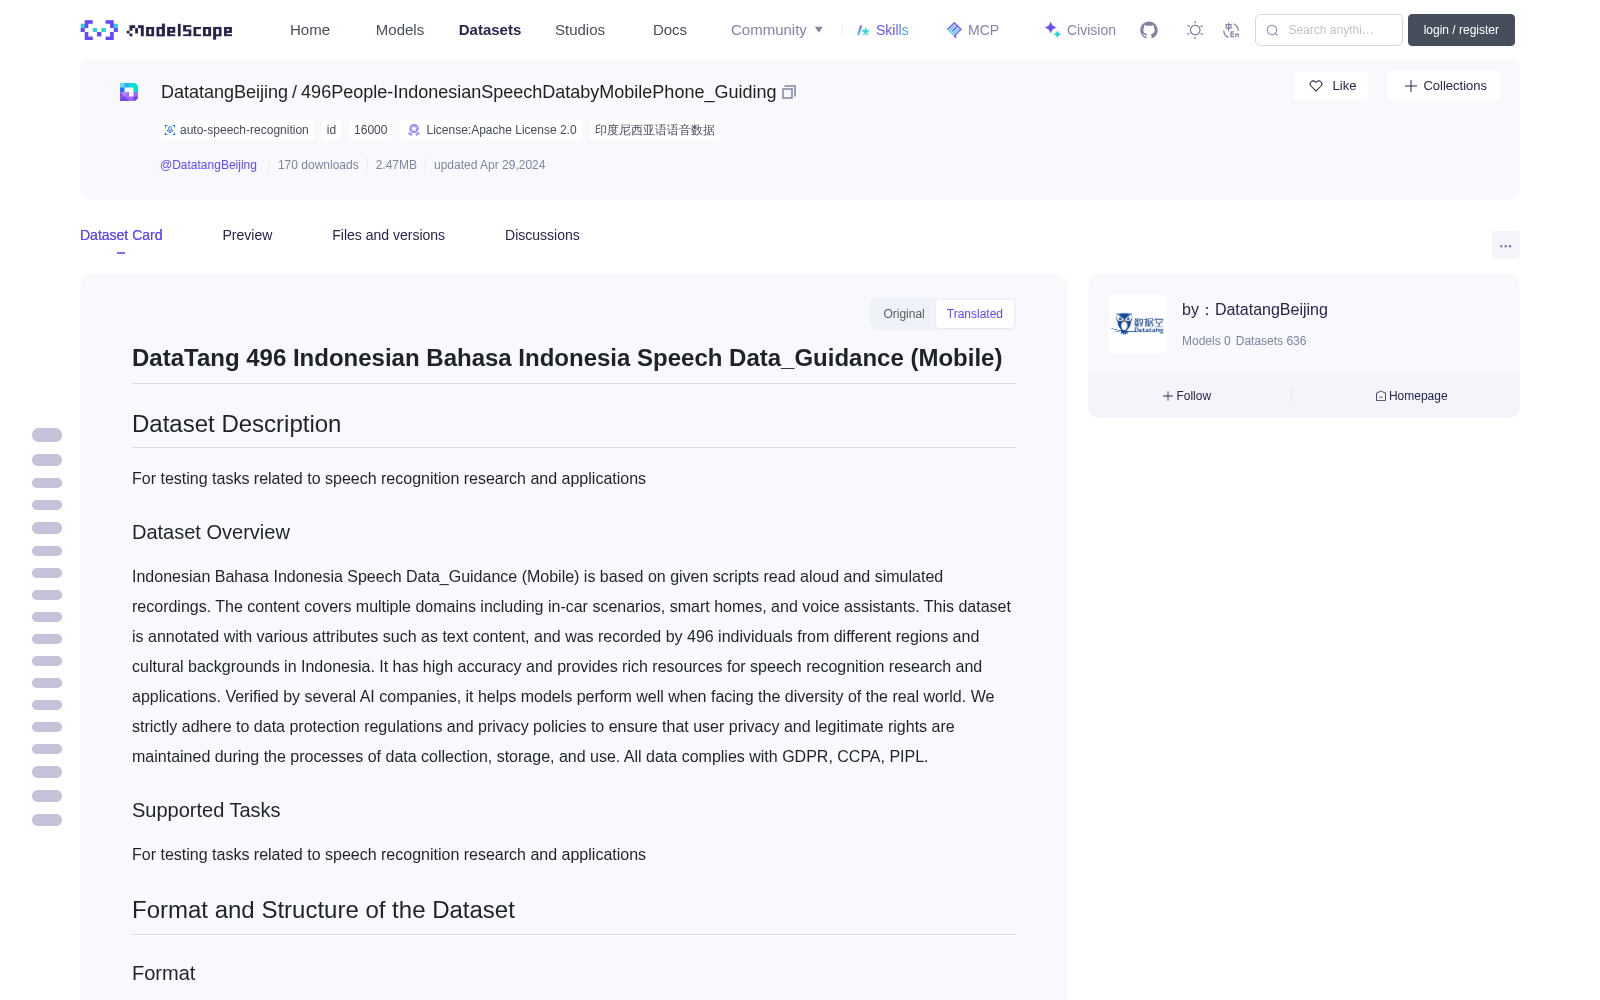Viewport: 1600px width, 1000px height.
Task: Click the Models 0 count
Action: [x=1206, y=341]
